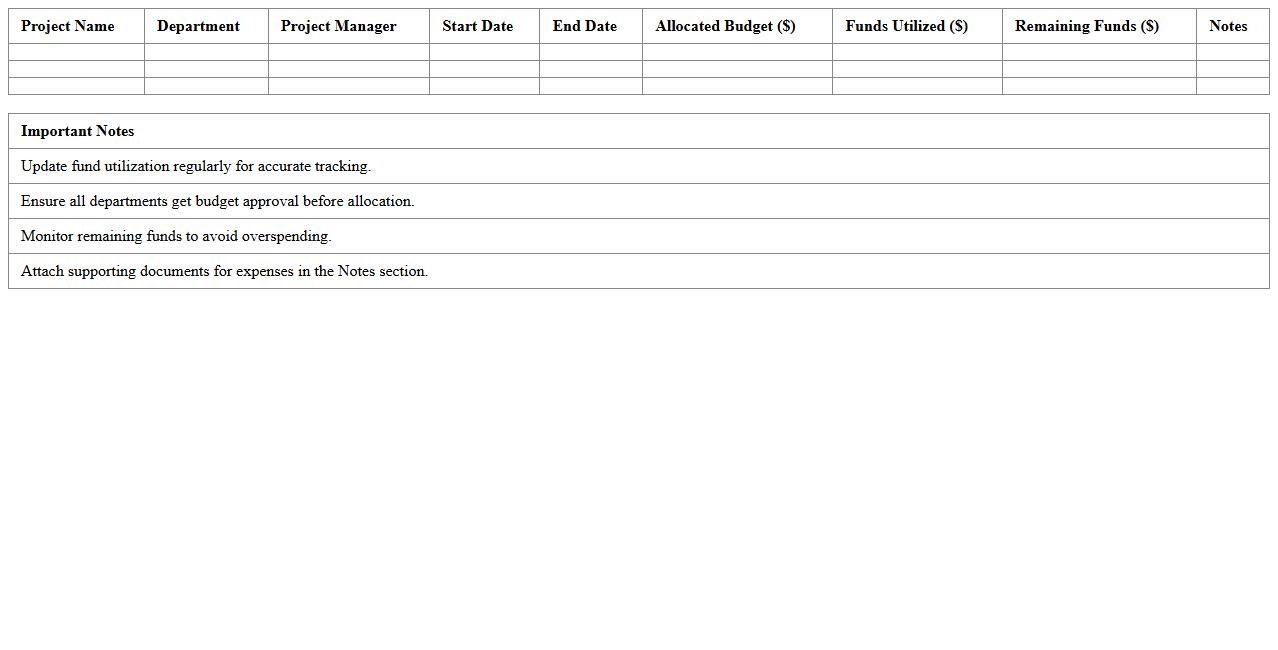This screenshot has width=1278, height=650.
Task: Click first empty cell under Project Name
Action: [x=76, y=52]
